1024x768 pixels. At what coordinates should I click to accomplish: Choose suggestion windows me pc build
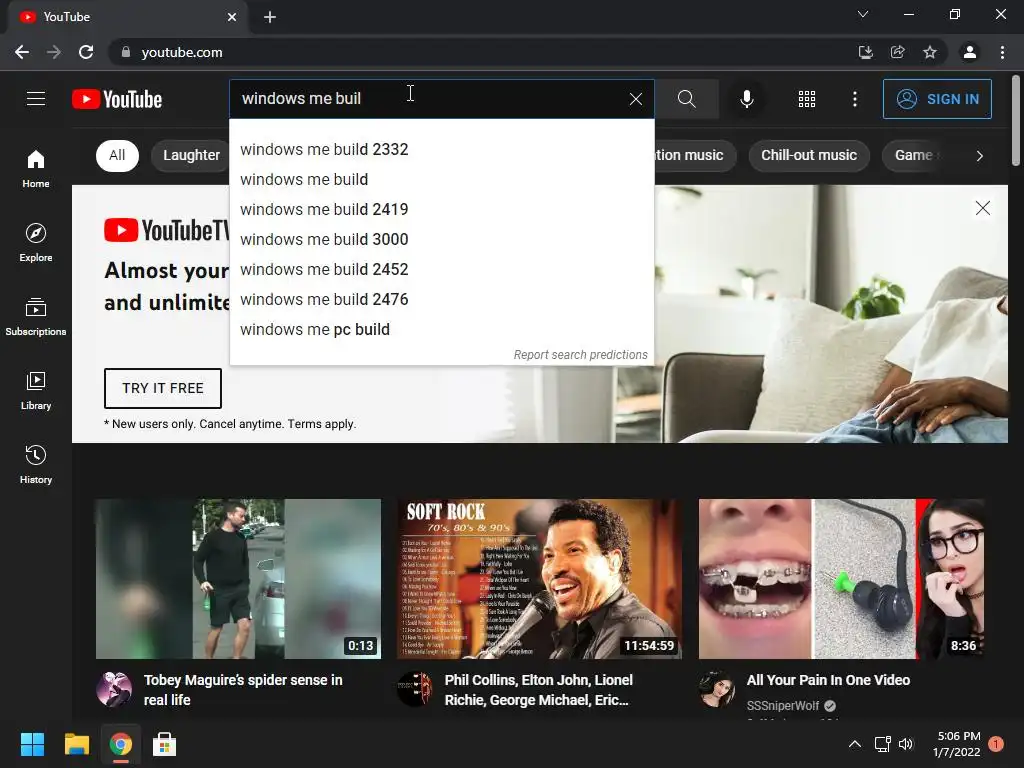click(441, 329)
